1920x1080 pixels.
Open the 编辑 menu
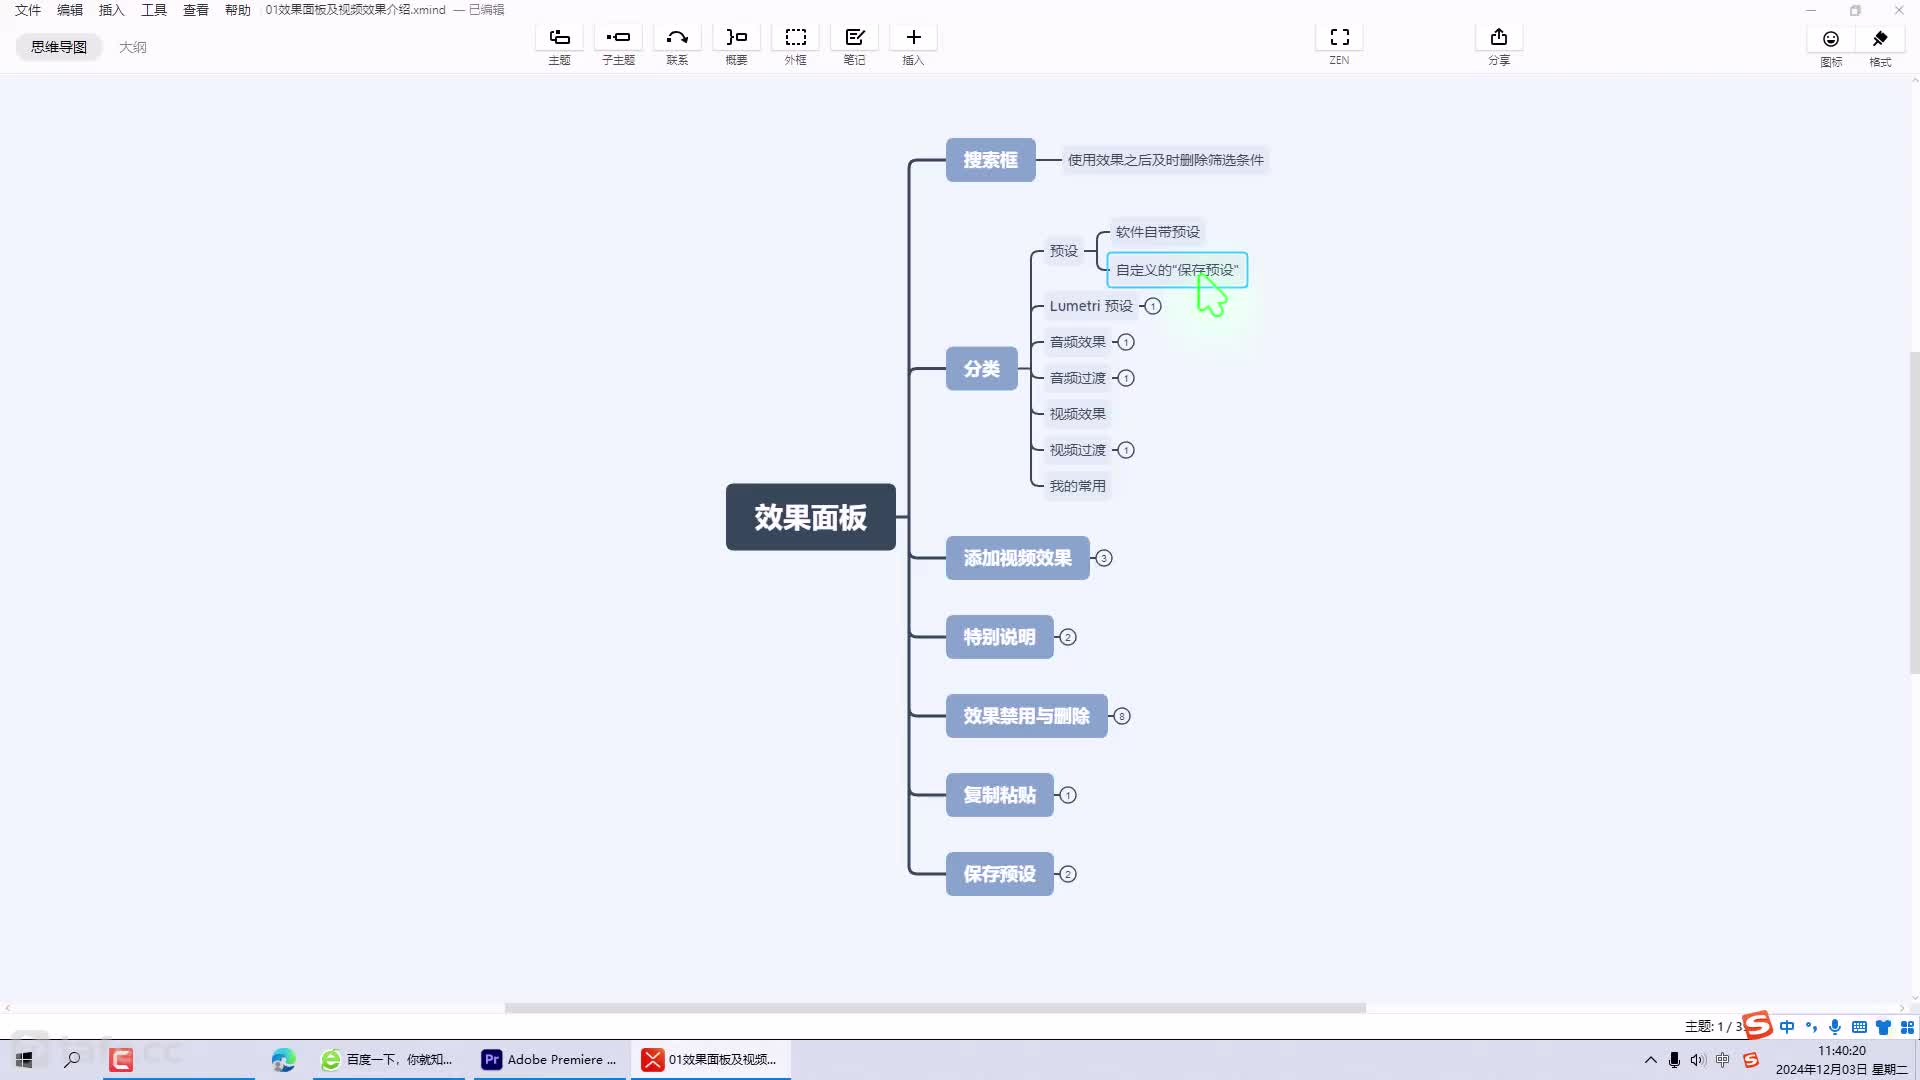[x=70, y=10]
